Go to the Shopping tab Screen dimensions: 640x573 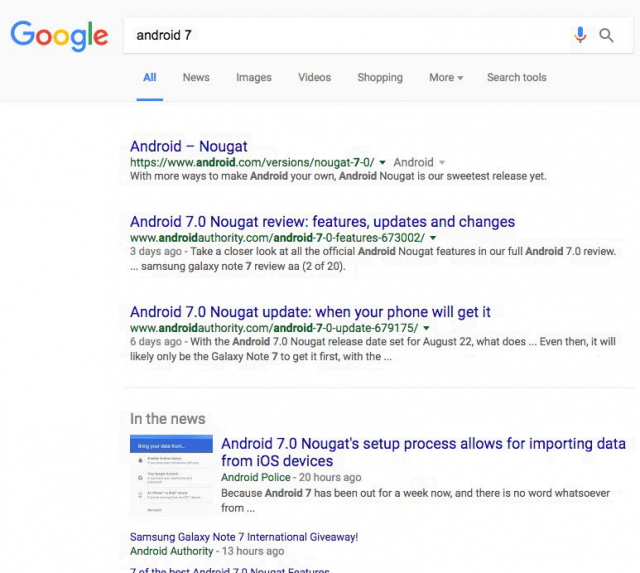point(380,77)
